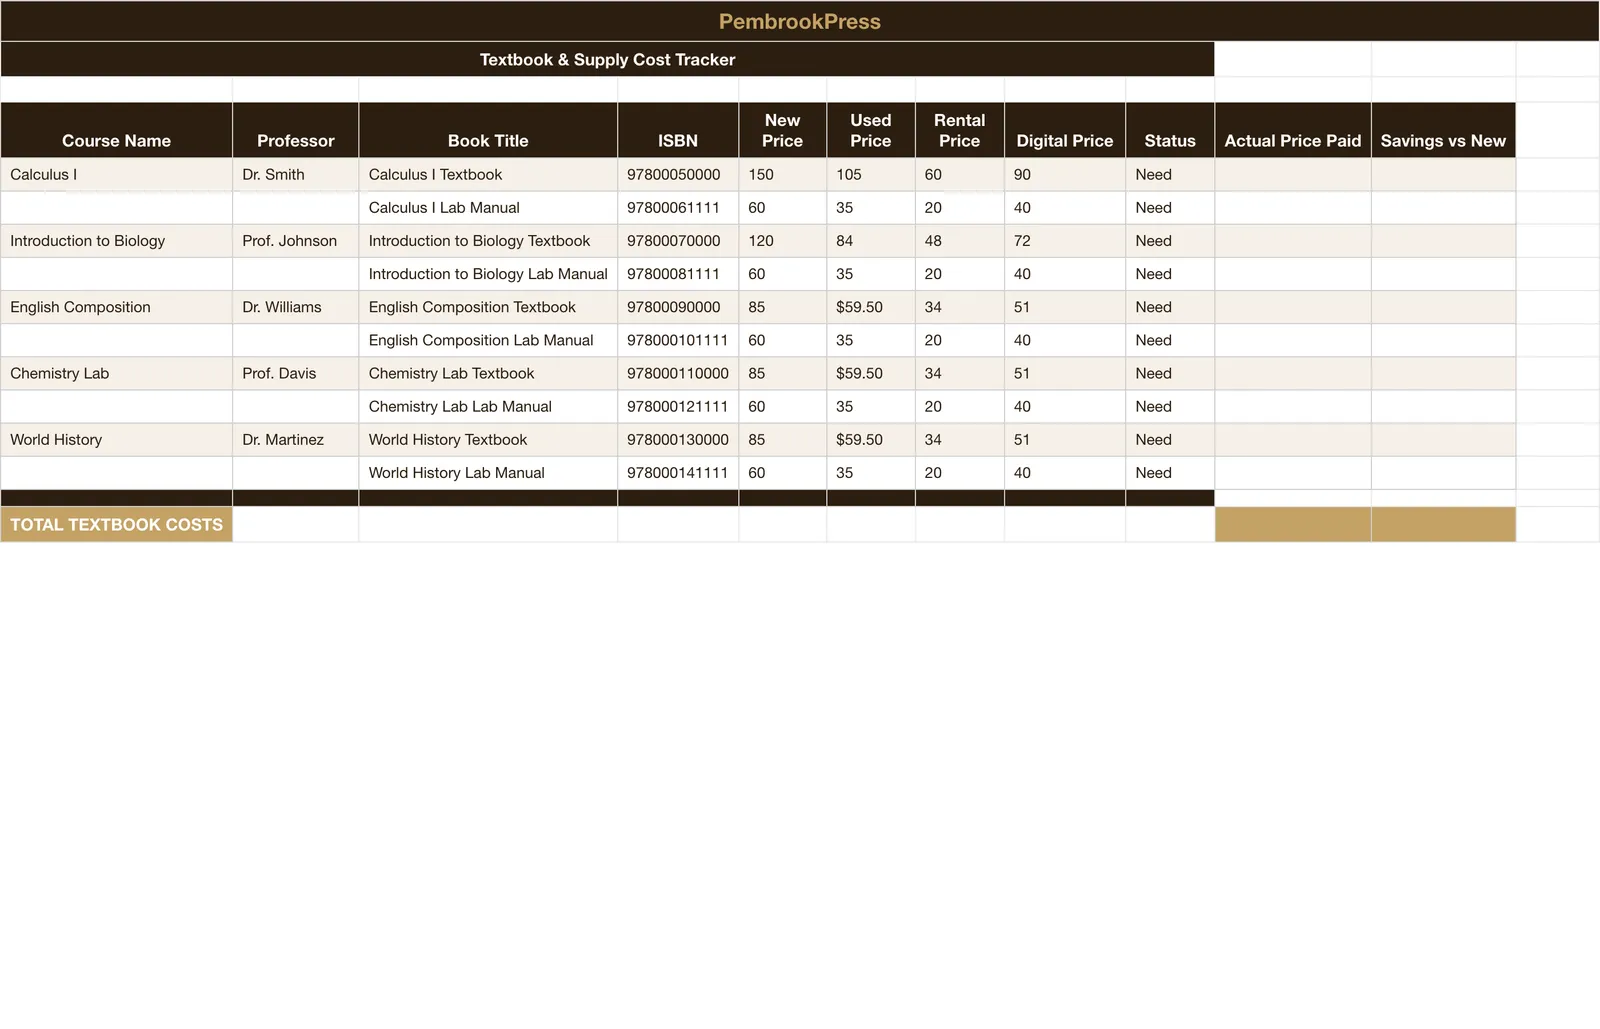Click the TOTAL TEXTBOOK COSTS label cell

[116, 524]
